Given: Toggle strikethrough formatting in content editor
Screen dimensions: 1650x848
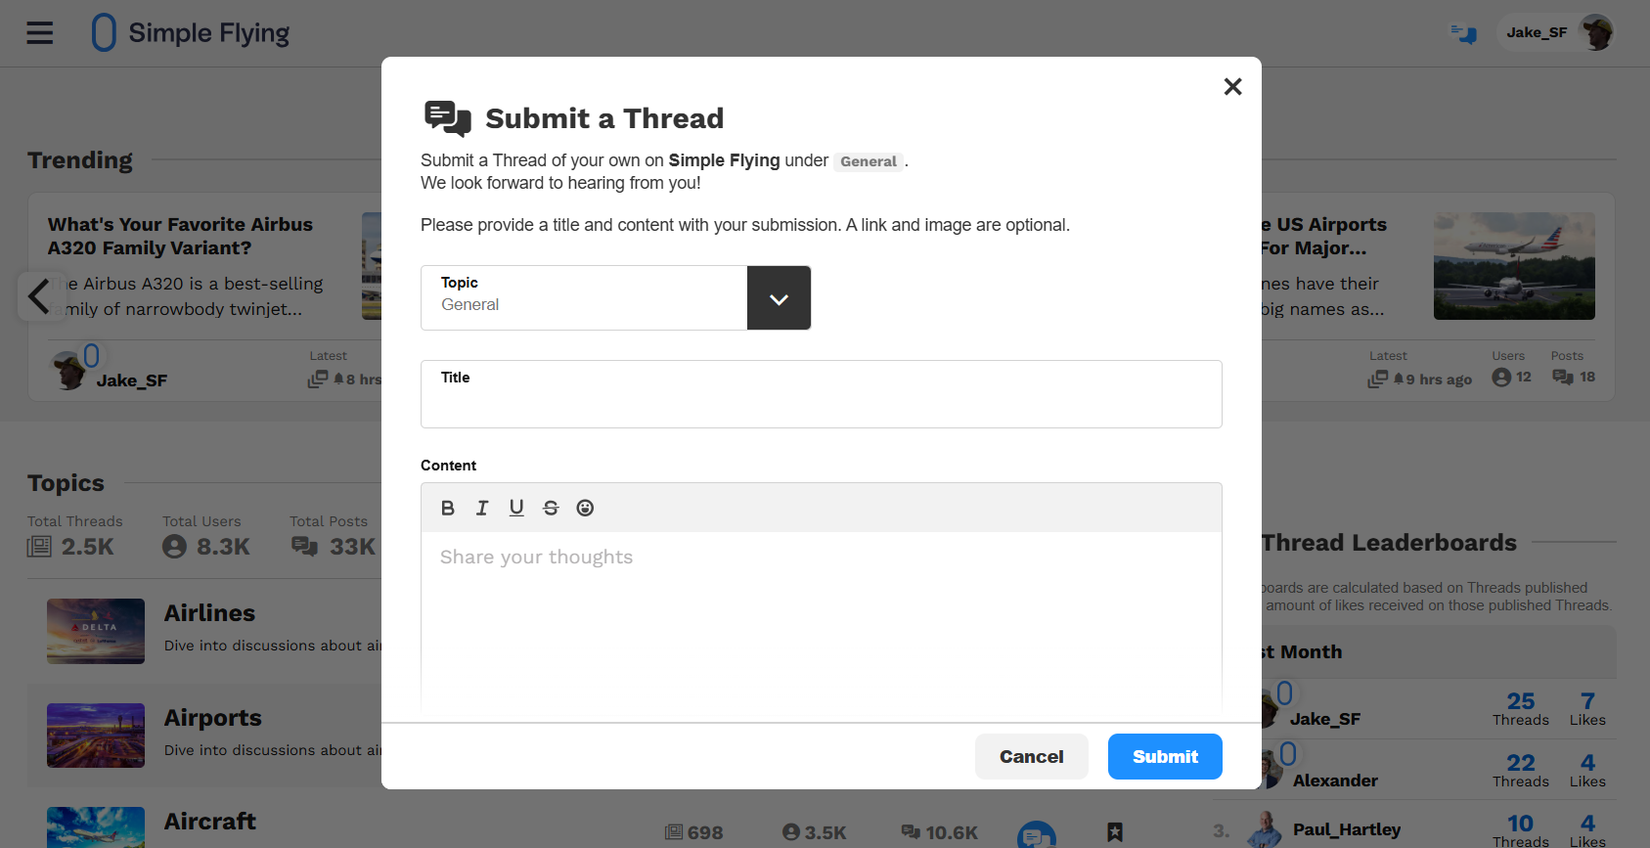Looking at the screenshot, I should pos(550,508).
